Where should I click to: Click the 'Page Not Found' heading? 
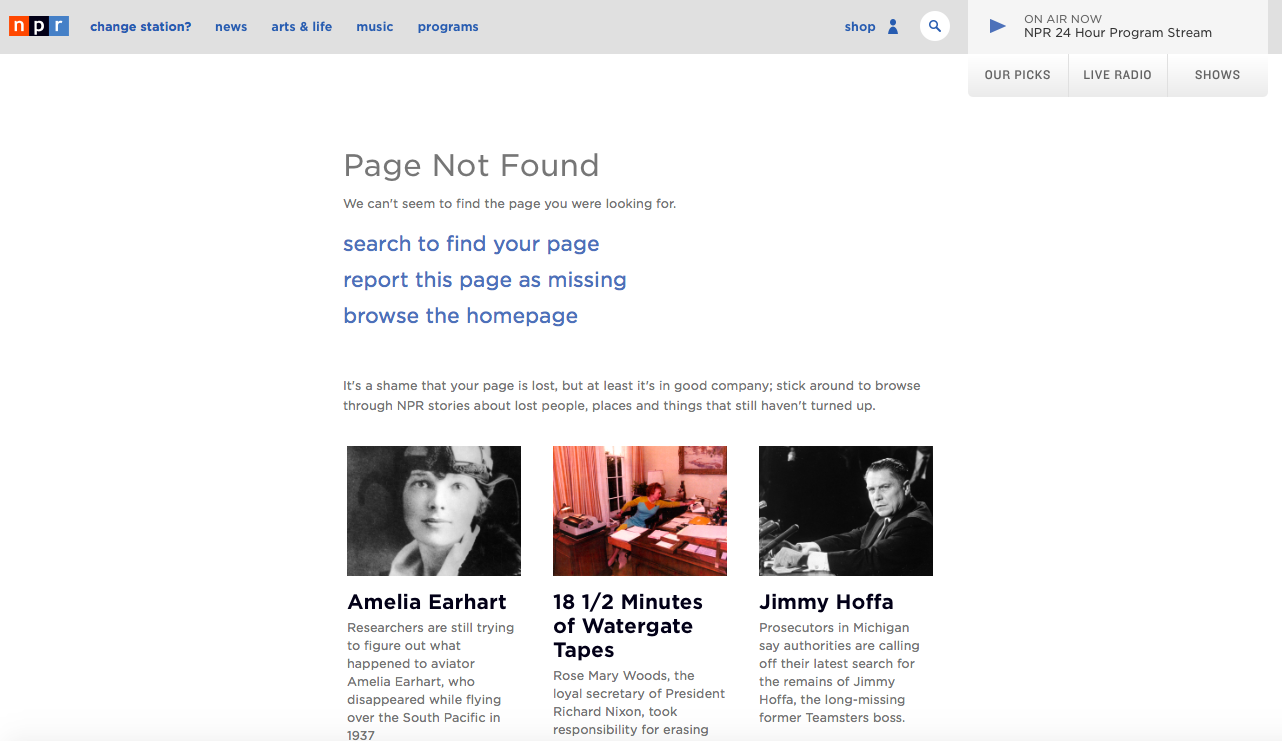(471, 165)
